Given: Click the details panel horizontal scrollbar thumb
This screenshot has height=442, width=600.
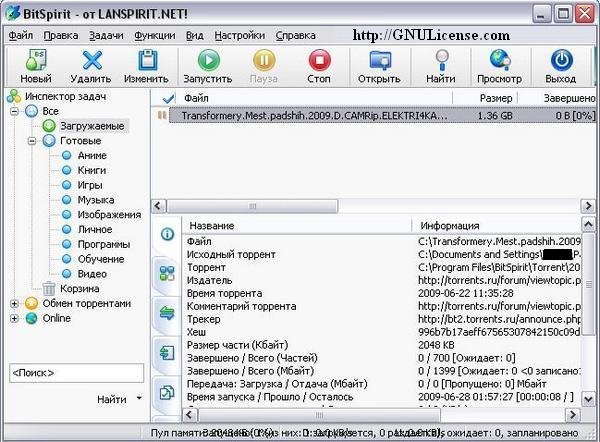Looking at the screenshot, I should (319, 415).
